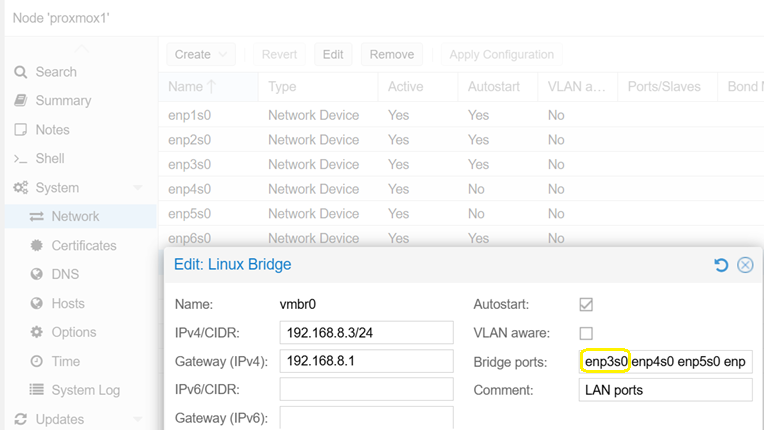Image resolution: width=773 pixels, height=430 pixels.
Task: Click the Updates refresh icon
Action: (x=21, y=419)
